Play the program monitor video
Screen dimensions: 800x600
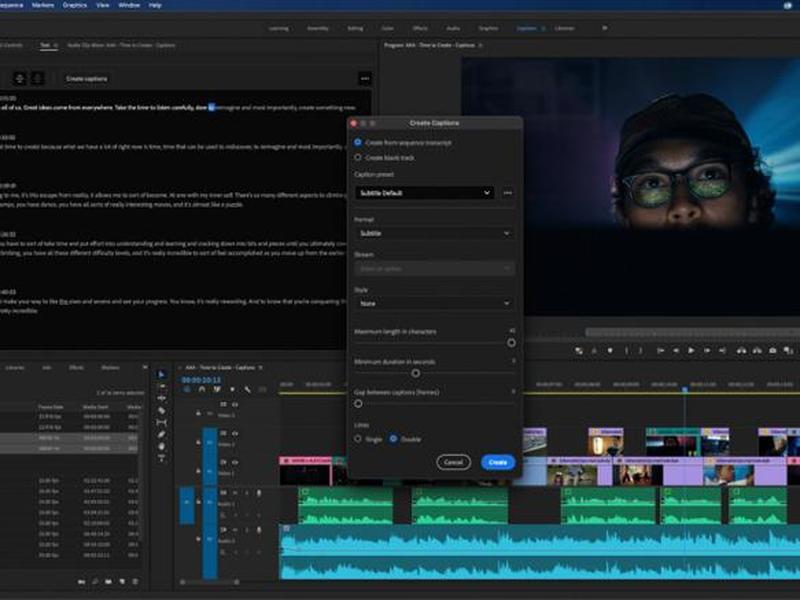point(691,351)
